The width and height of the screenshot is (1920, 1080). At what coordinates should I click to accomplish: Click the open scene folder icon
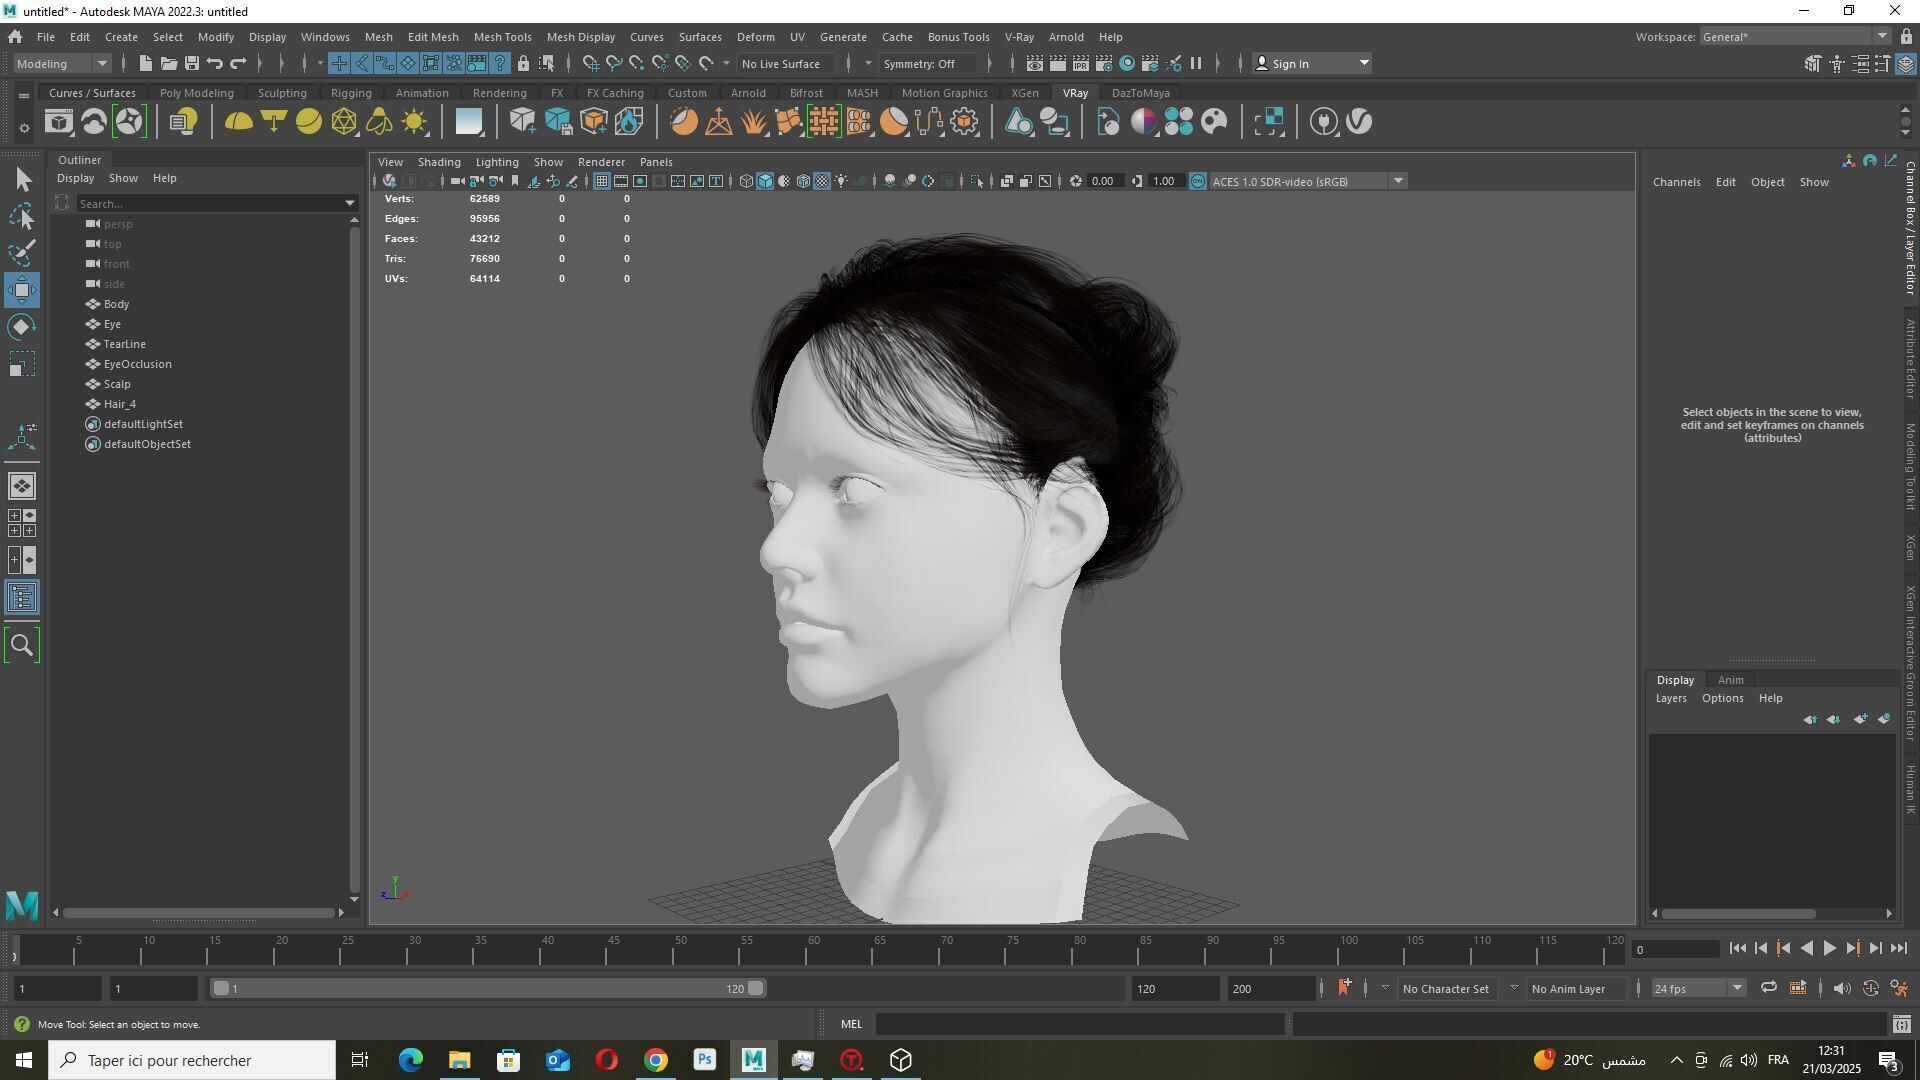(x=169, y=64)
